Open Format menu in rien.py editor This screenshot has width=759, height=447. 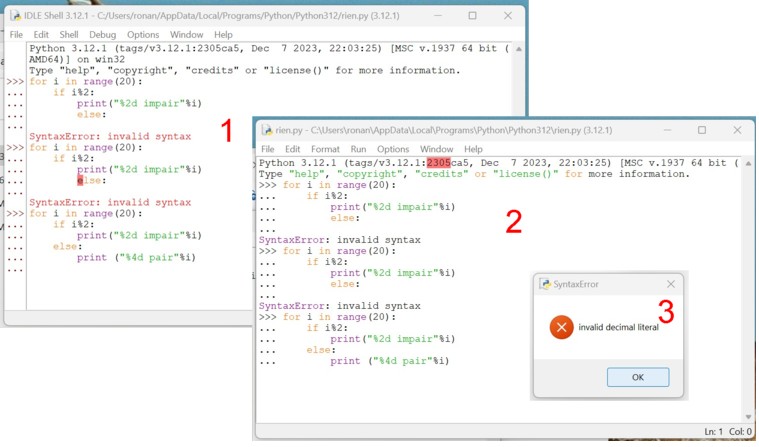coord(325,149)
